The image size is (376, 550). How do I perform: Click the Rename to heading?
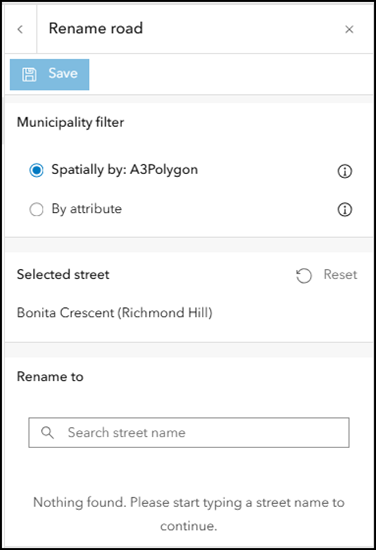click(50, 376)
